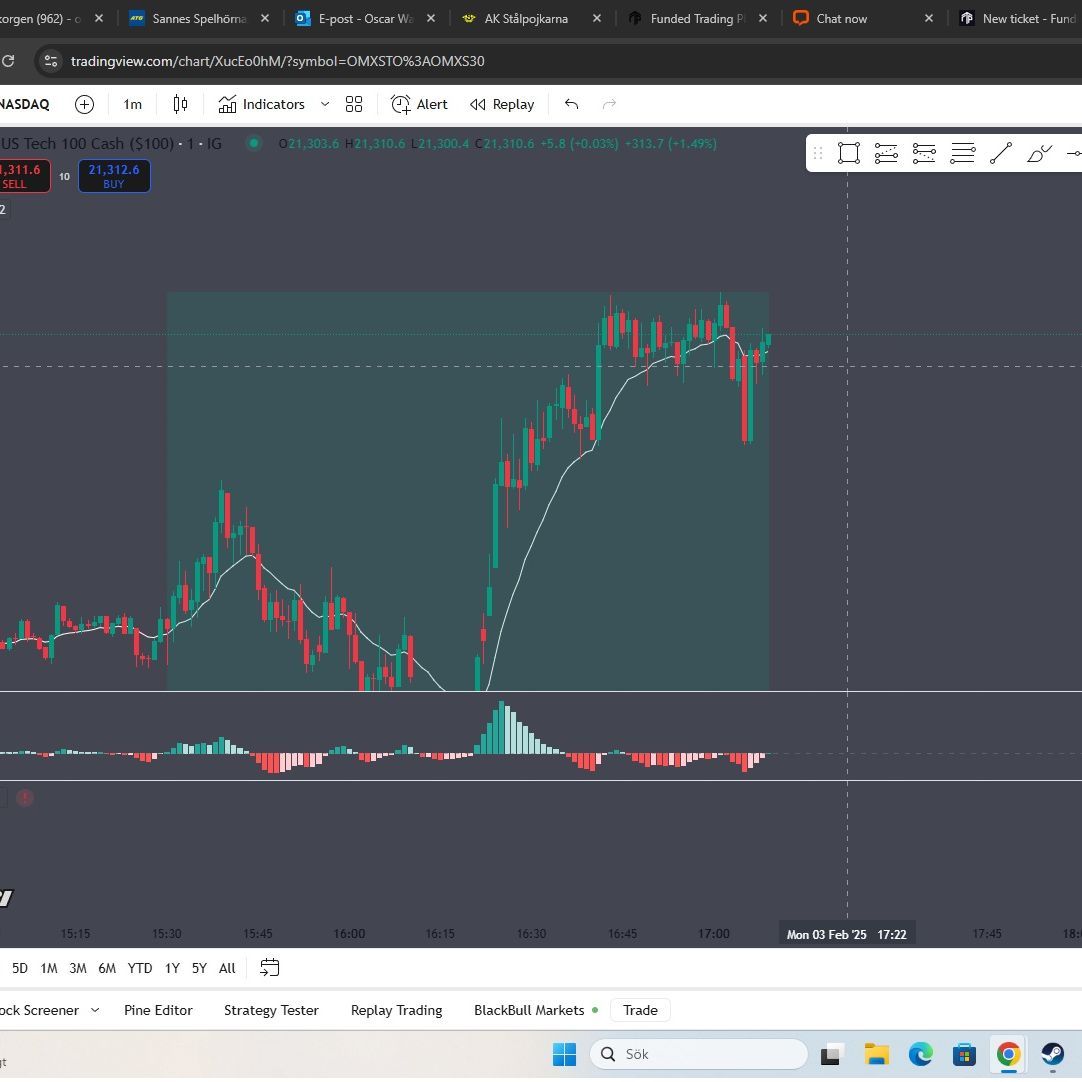Viewport: 1082px width, 1082px height.
Task: Select the All date range
Action: click(x=227, y=968)
